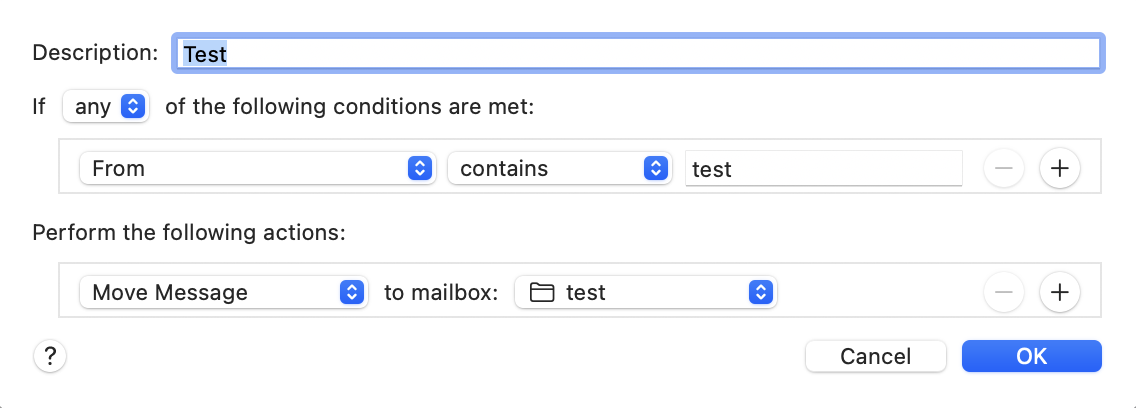This screenshot has width=1136, height=408.
Task: Click the "If" label before the popup
Action: pyautogui.click(x=39, y=106)
